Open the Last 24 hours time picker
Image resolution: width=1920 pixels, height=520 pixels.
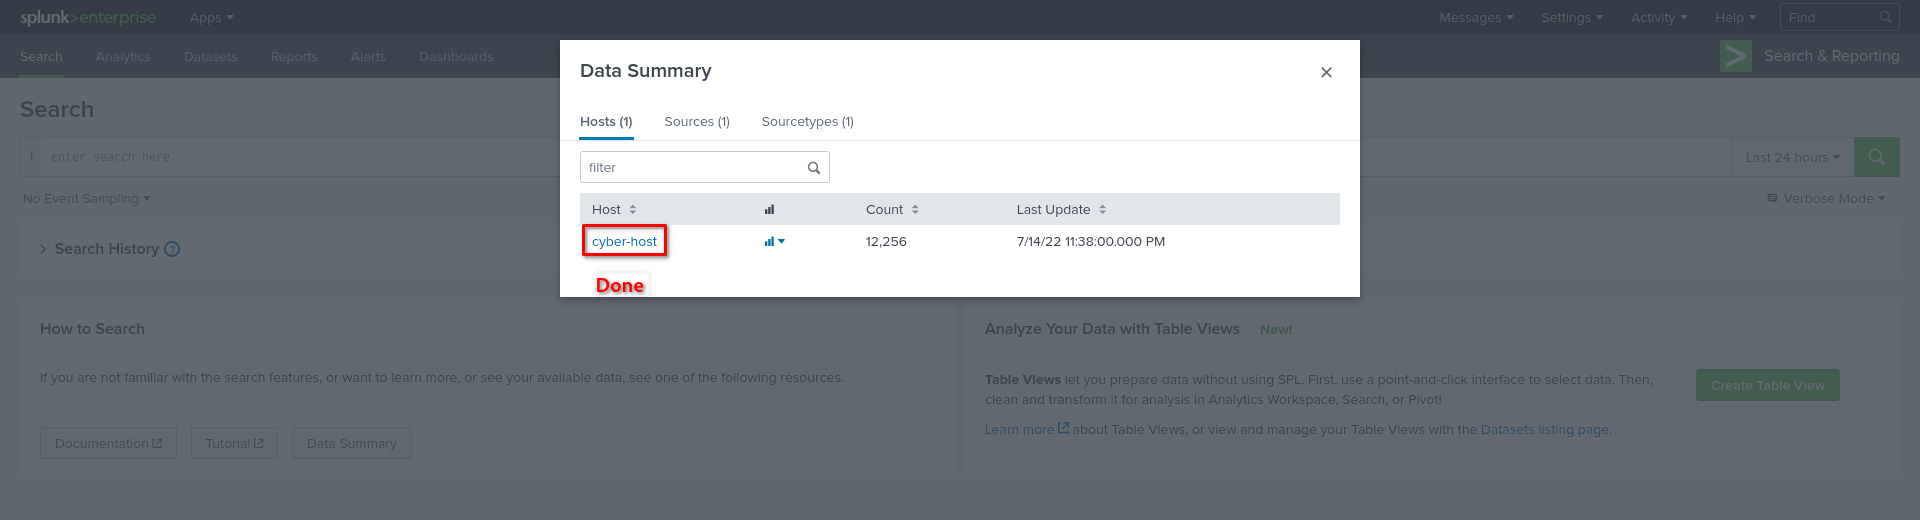(x=1792, y=158)
